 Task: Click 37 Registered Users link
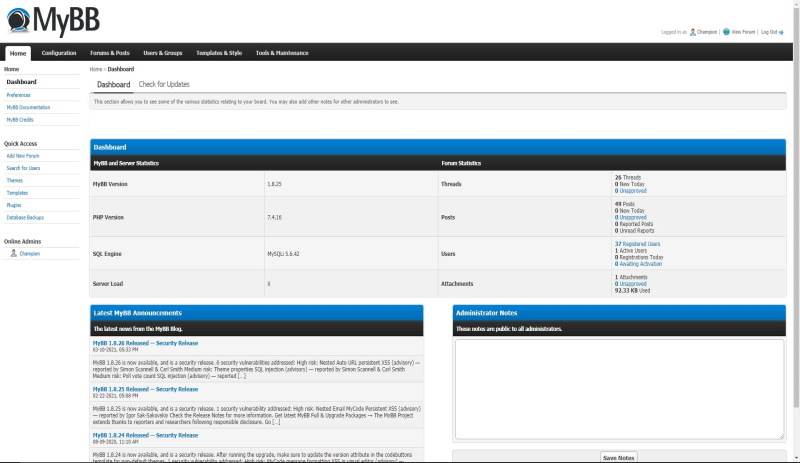pyautogui.click(x=637, y=244)
